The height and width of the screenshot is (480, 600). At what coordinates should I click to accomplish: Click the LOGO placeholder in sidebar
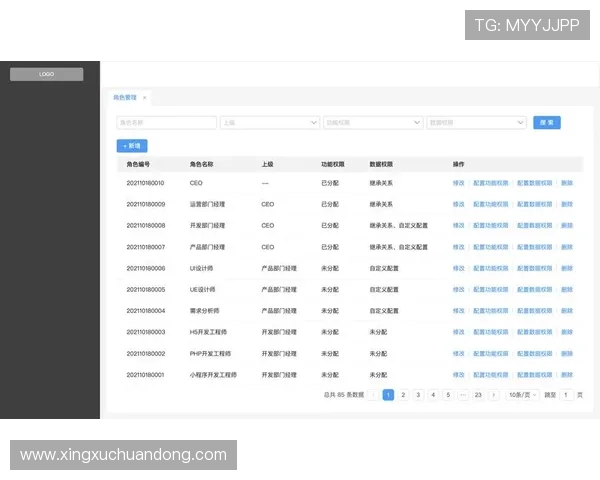coord(47,74)
